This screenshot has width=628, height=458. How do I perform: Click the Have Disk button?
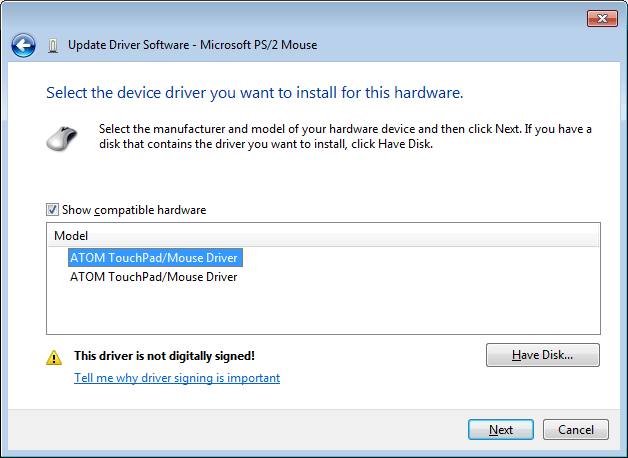click(x=542, y=355)
